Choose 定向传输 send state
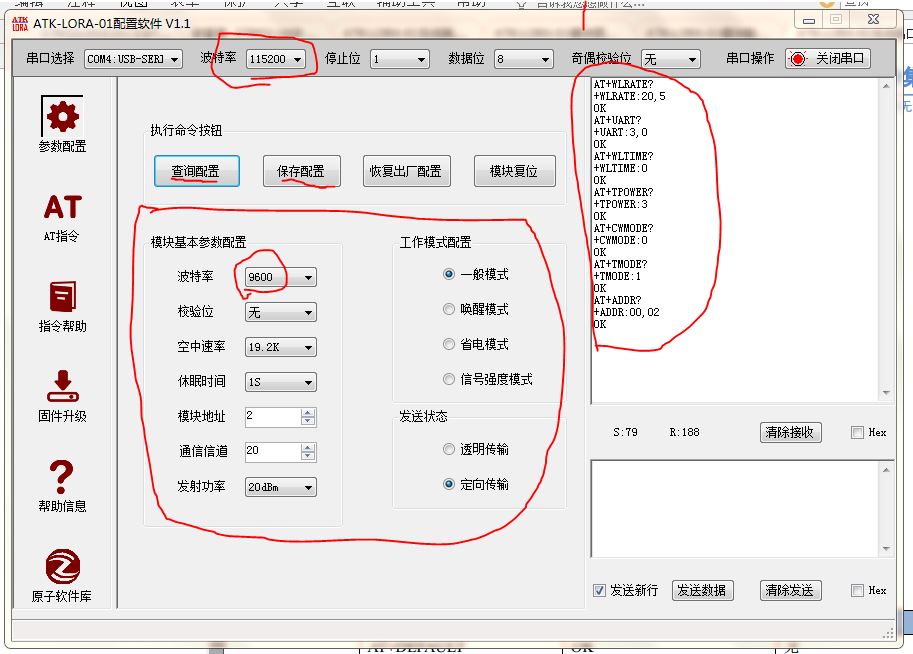The height and width of the screenshot is (654, 913). [448, 484]
